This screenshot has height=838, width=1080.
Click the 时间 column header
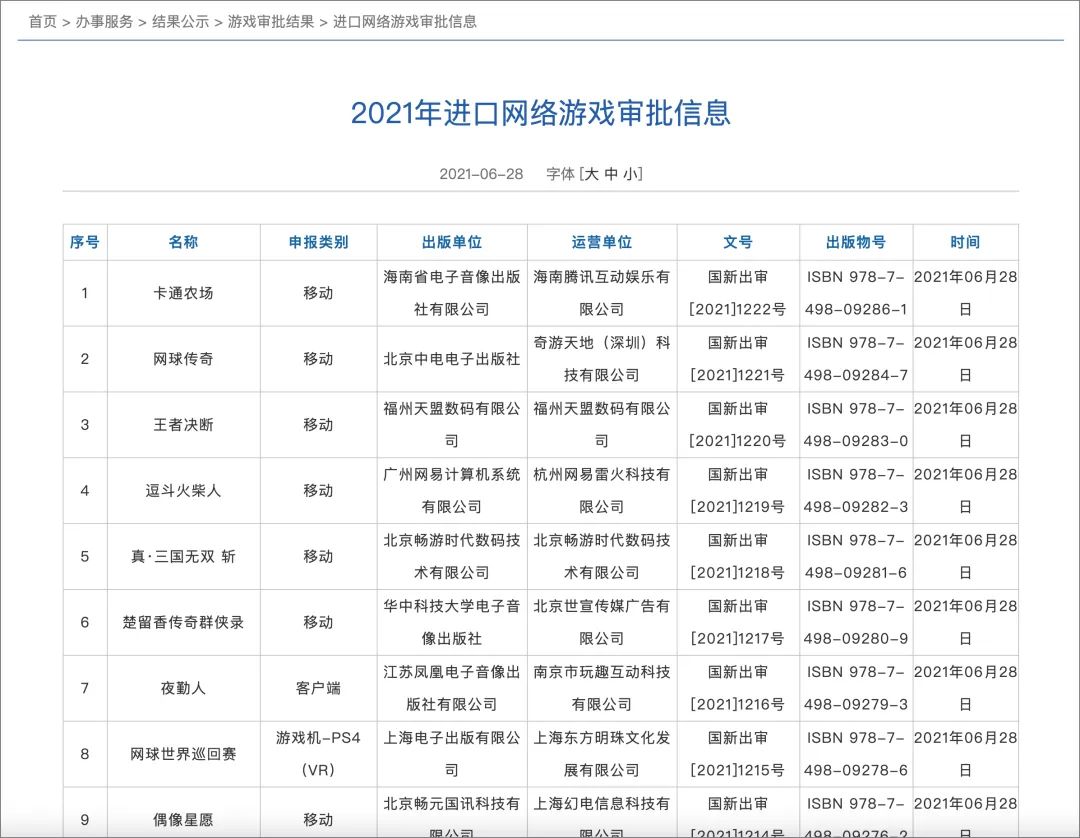coord(965,242)
